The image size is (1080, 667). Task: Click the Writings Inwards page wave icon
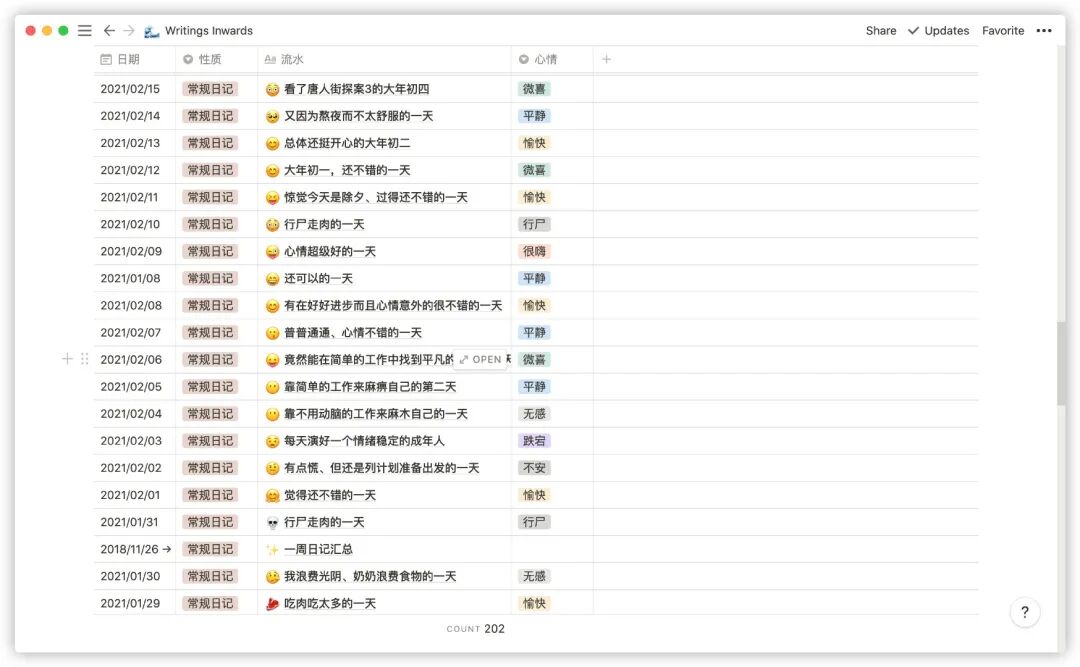[152, 31]
